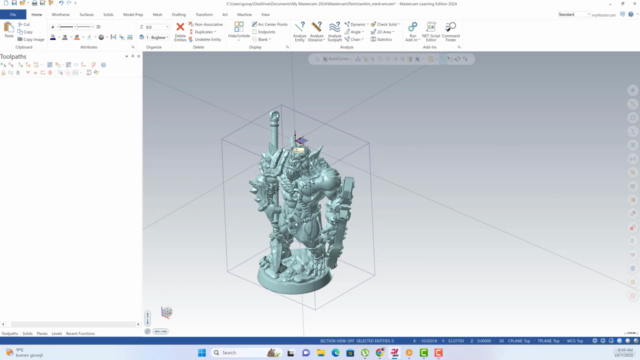Toggle Endpoints display
Screen dimensions: 640x360
pos(264,32)
